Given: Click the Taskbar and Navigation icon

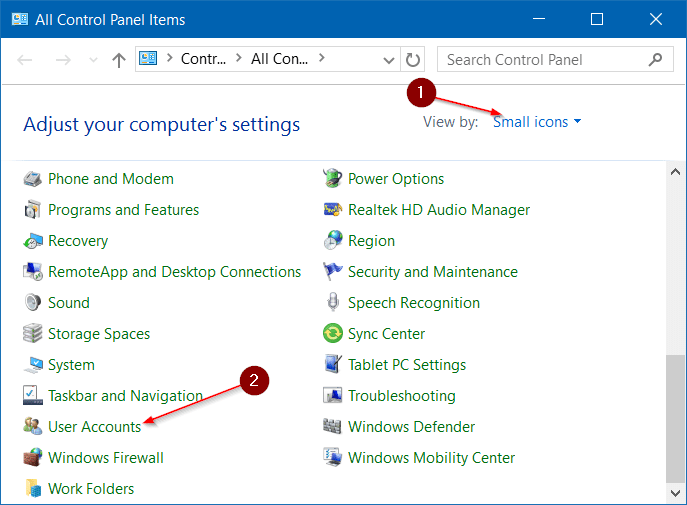Looking at the screenshot, I should pyautogui.click(x=33, y=396).
